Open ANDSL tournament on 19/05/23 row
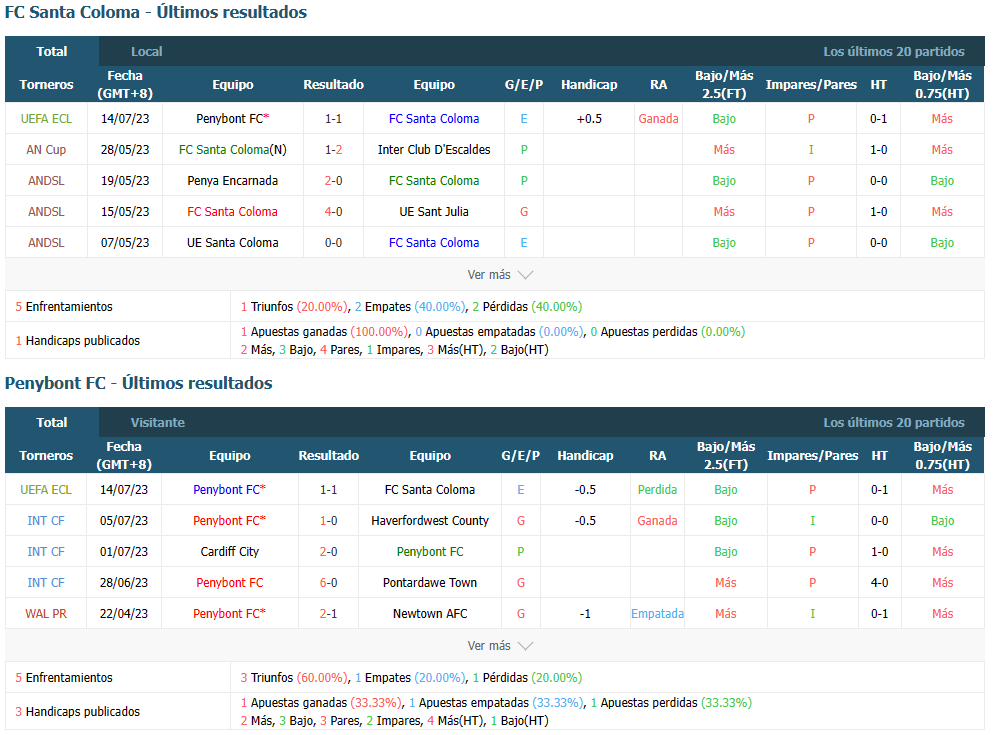The height and width of the screenshot is (735, 993). (46, 180)
